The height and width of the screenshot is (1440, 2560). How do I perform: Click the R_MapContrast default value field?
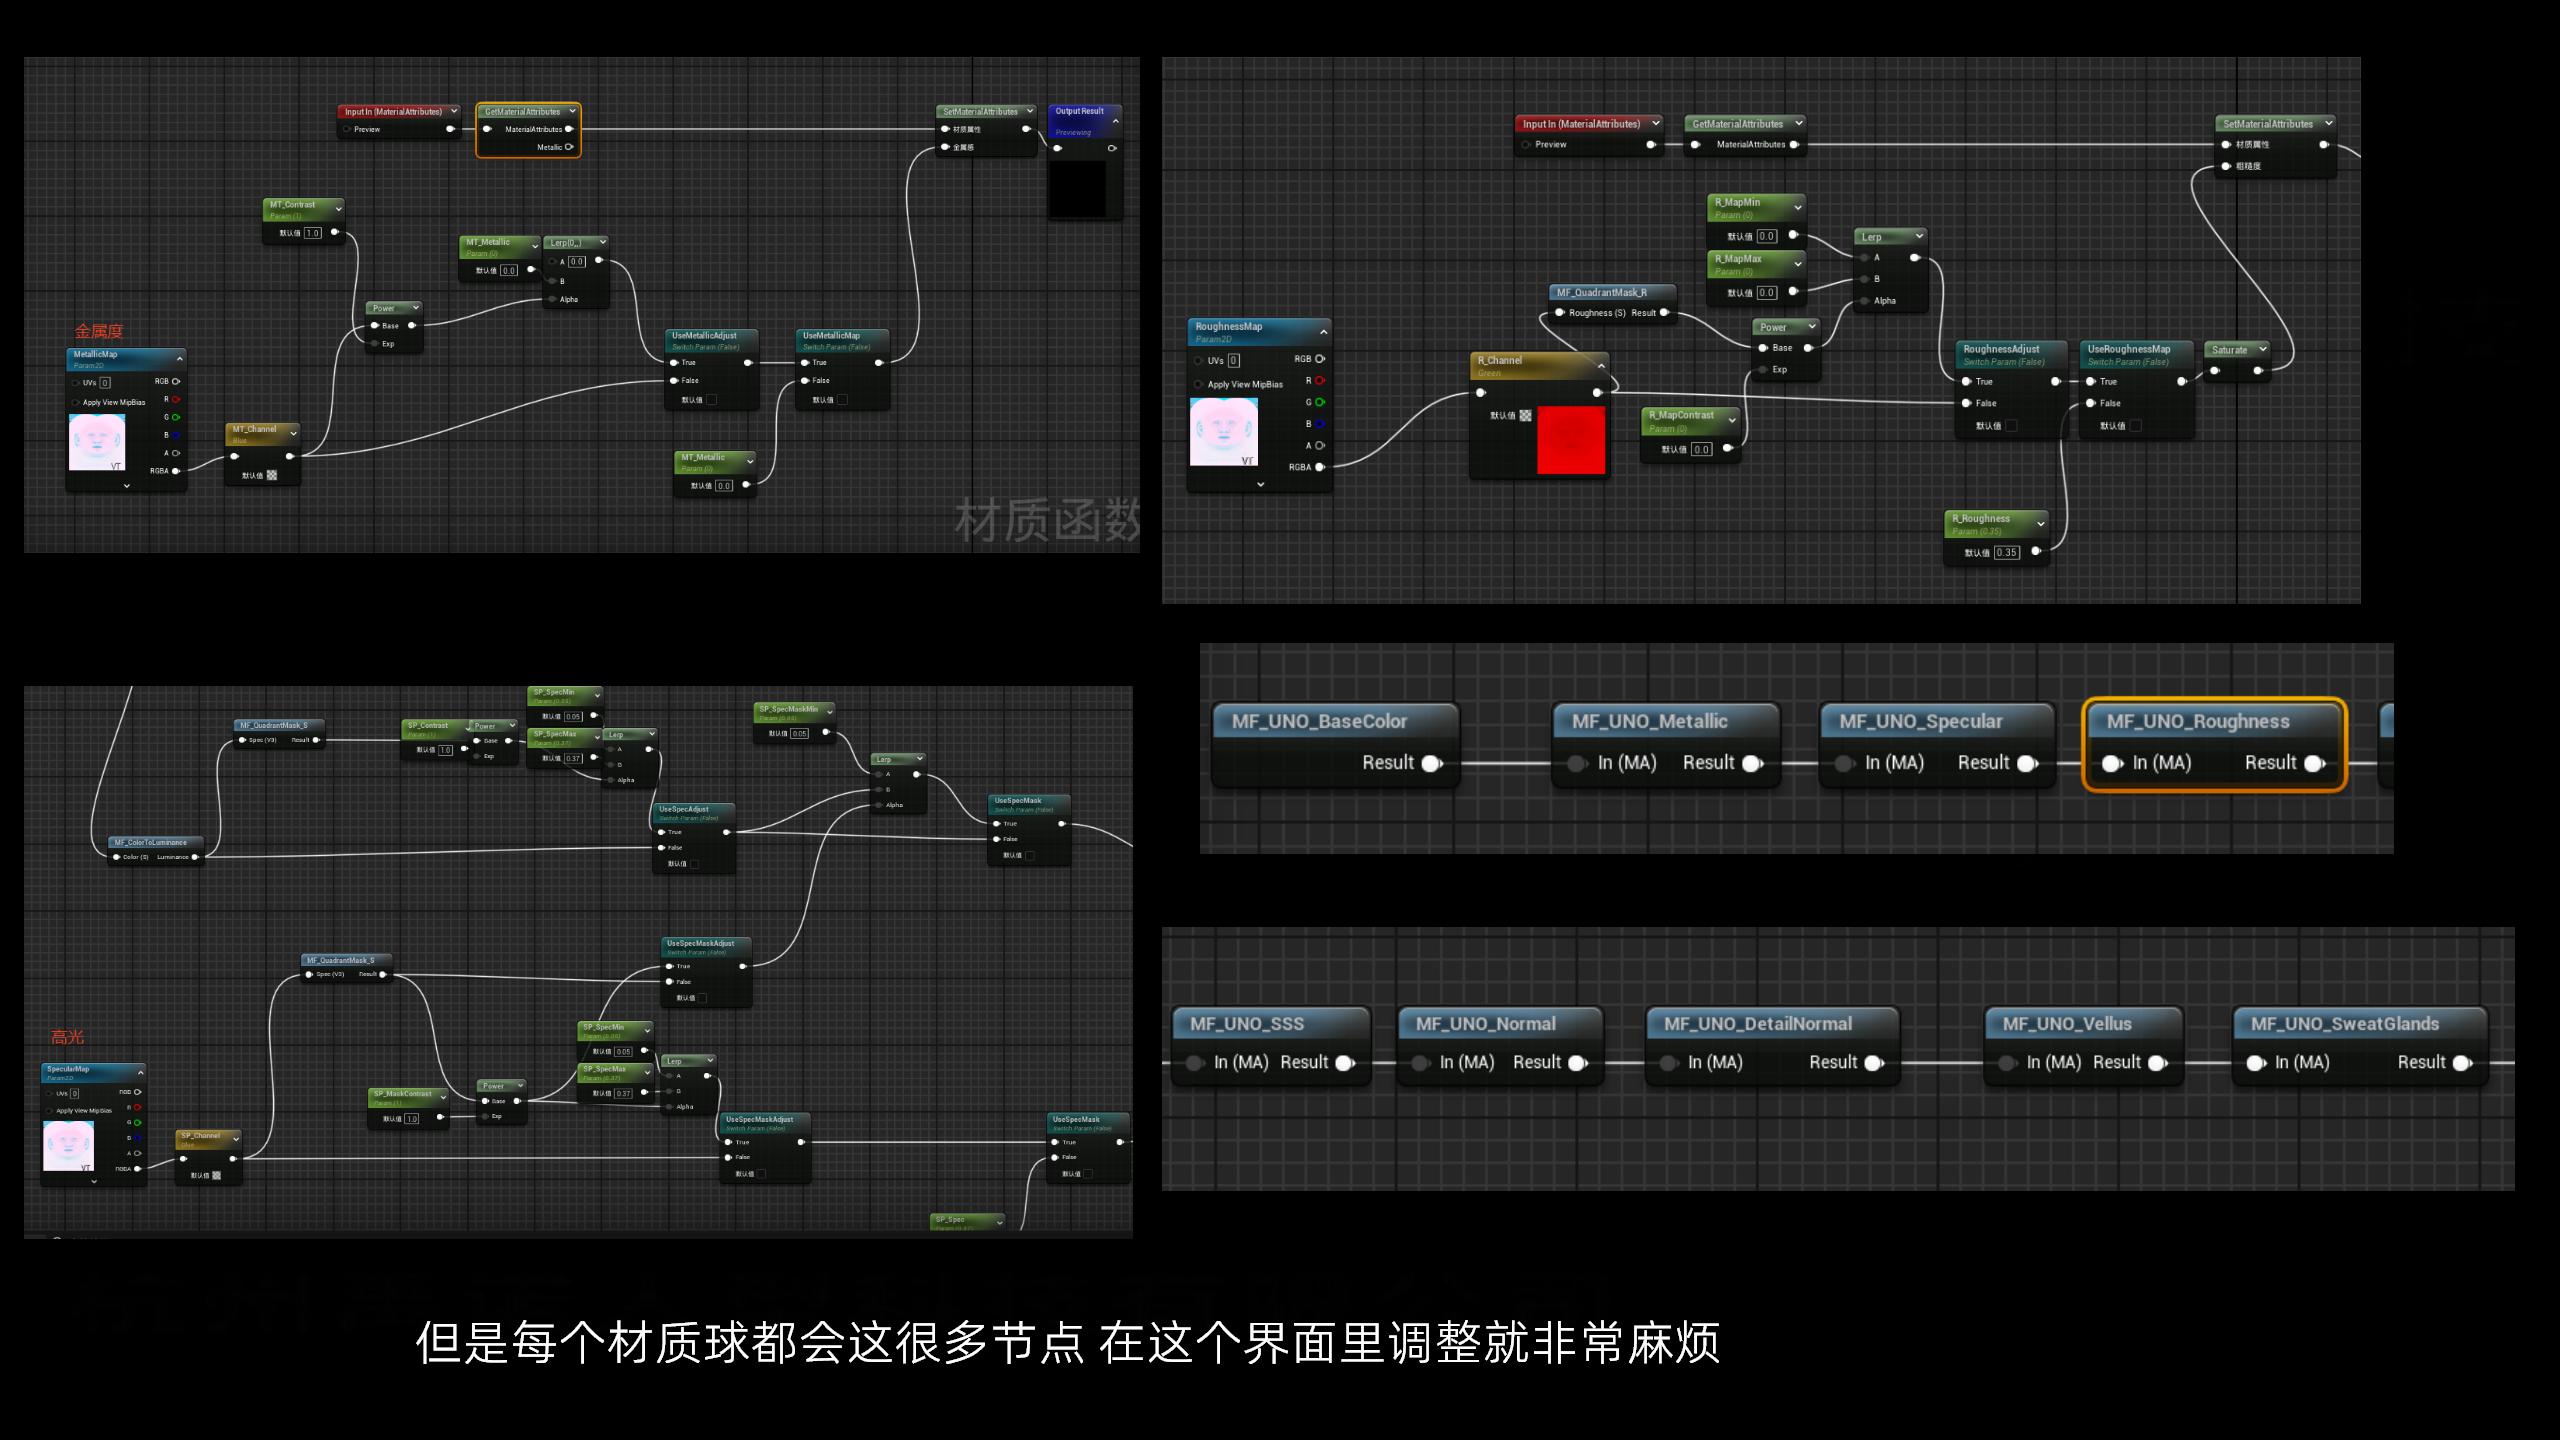(1702, 450)
